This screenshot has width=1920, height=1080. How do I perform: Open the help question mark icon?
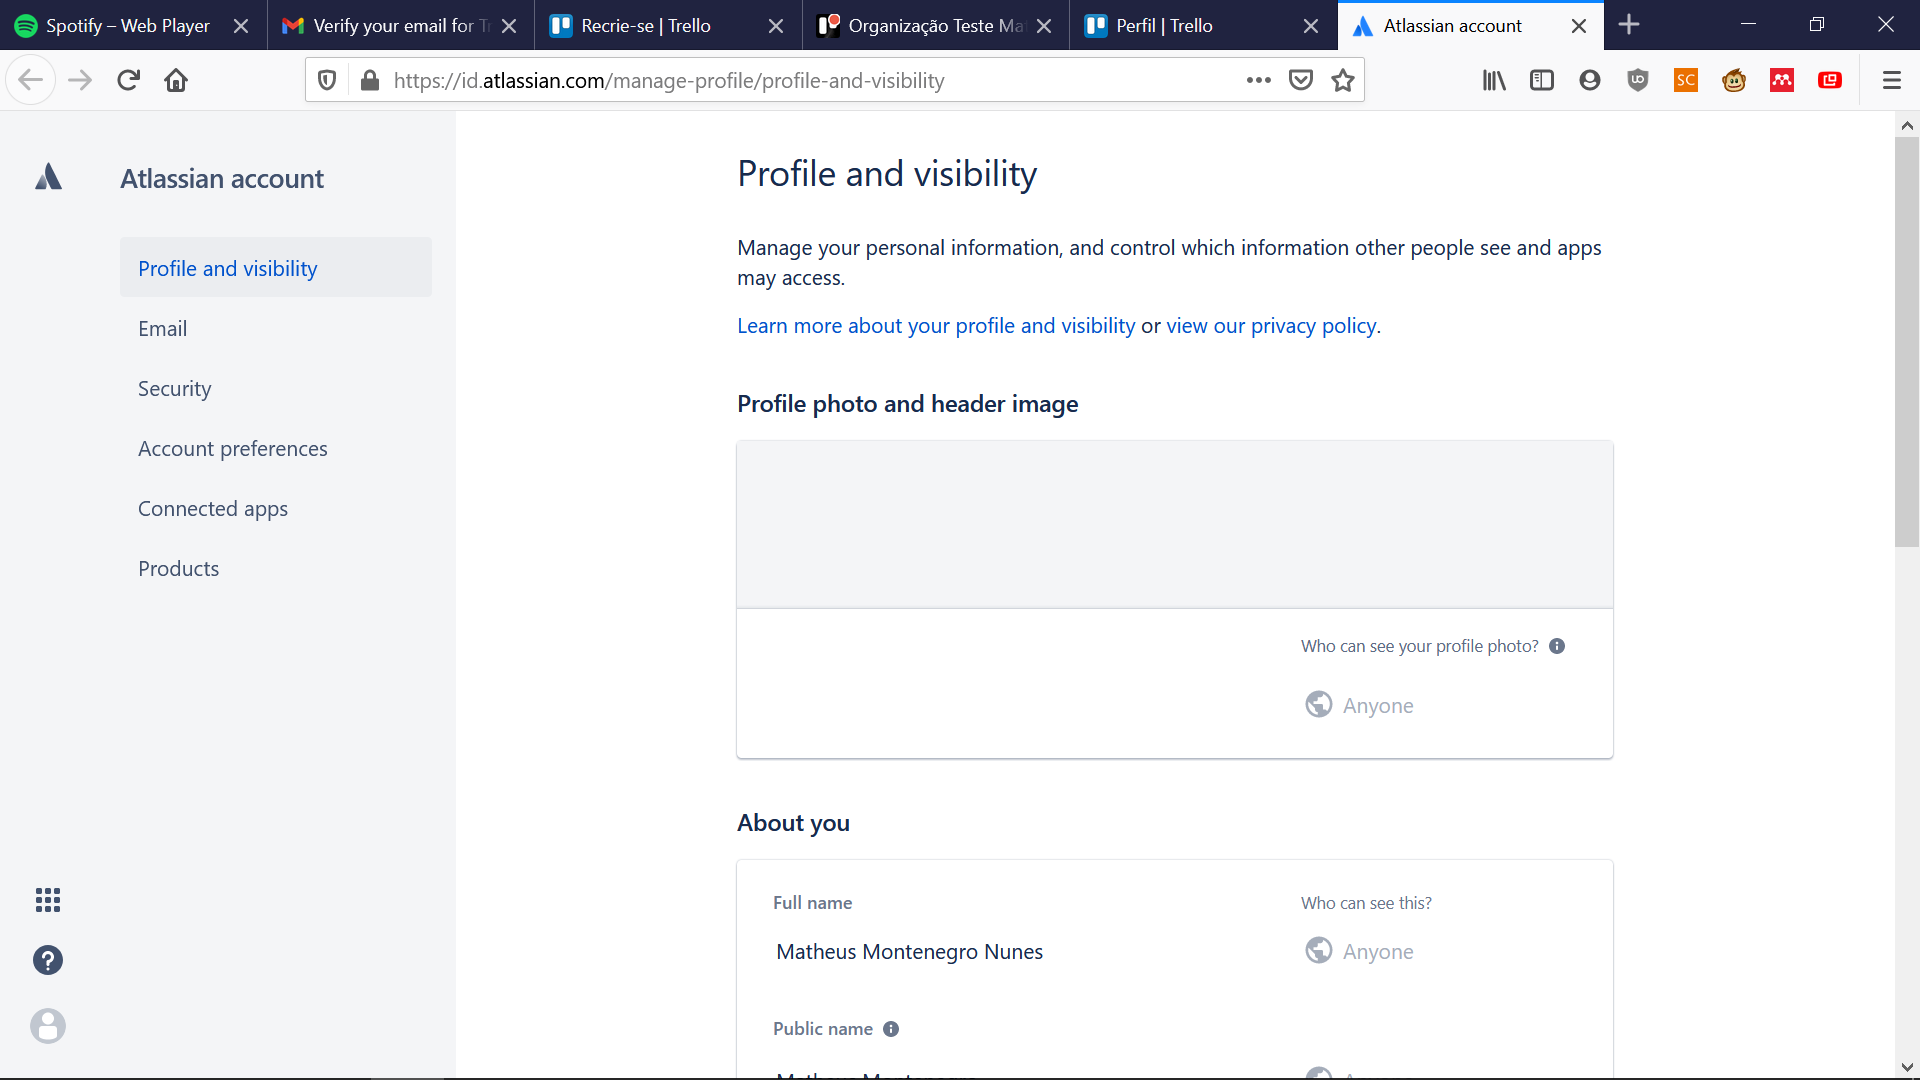pos(48,960)
